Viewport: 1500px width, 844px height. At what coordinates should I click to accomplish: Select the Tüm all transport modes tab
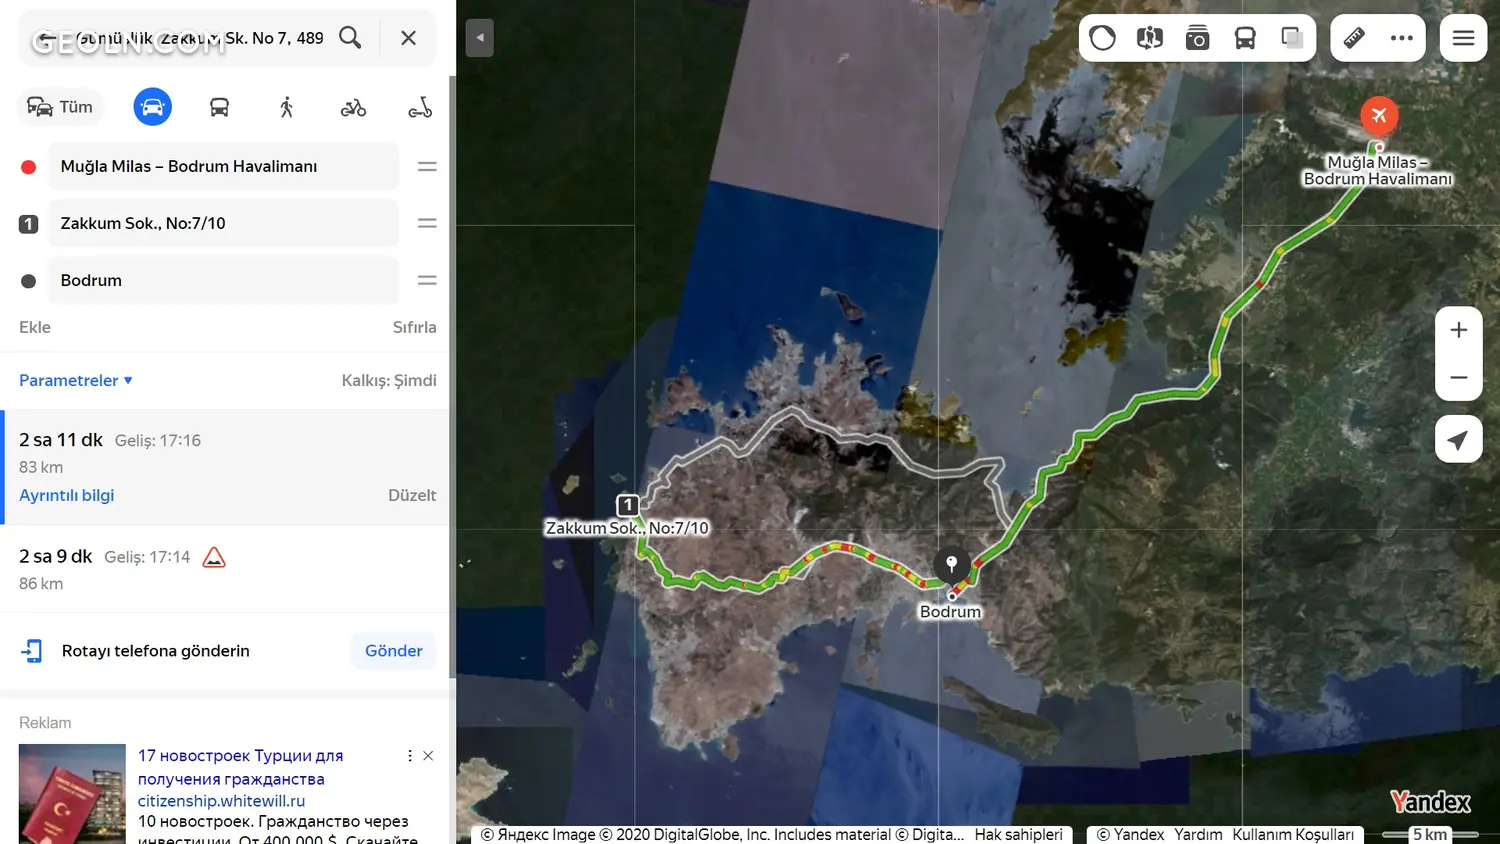tap(60, 107)
